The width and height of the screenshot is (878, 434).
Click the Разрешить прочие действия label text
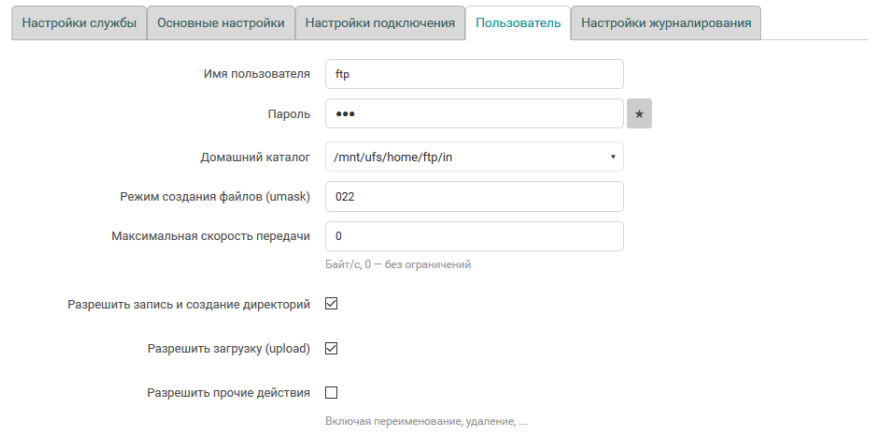point(228,393)
